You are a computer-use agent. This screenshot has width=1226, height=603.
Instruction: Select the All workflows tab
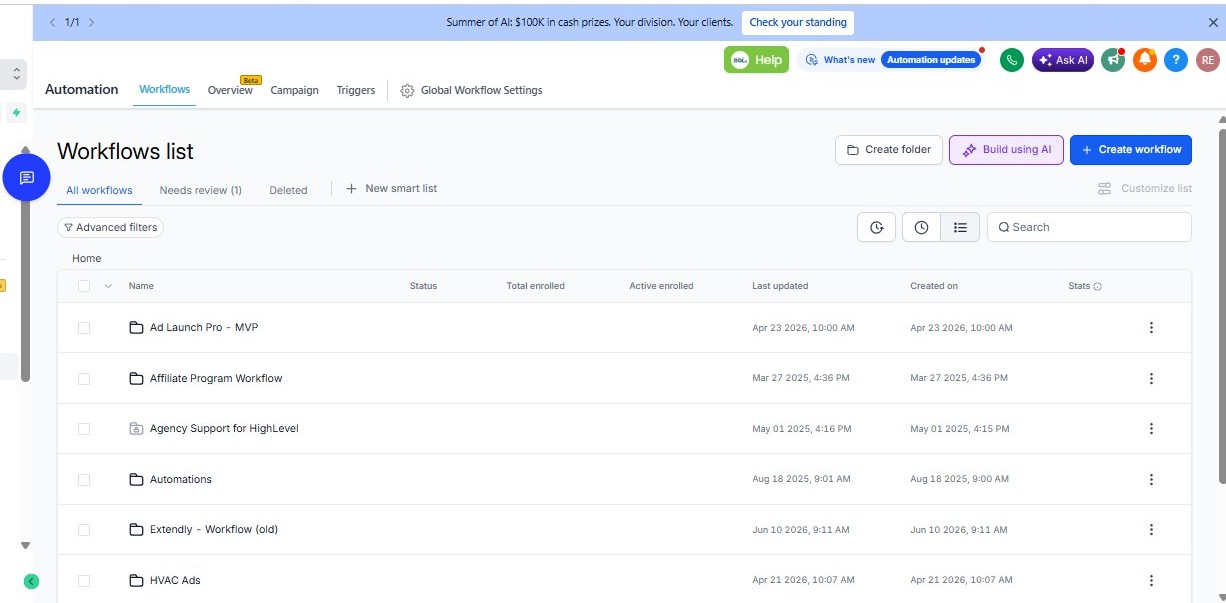point(99,190)
